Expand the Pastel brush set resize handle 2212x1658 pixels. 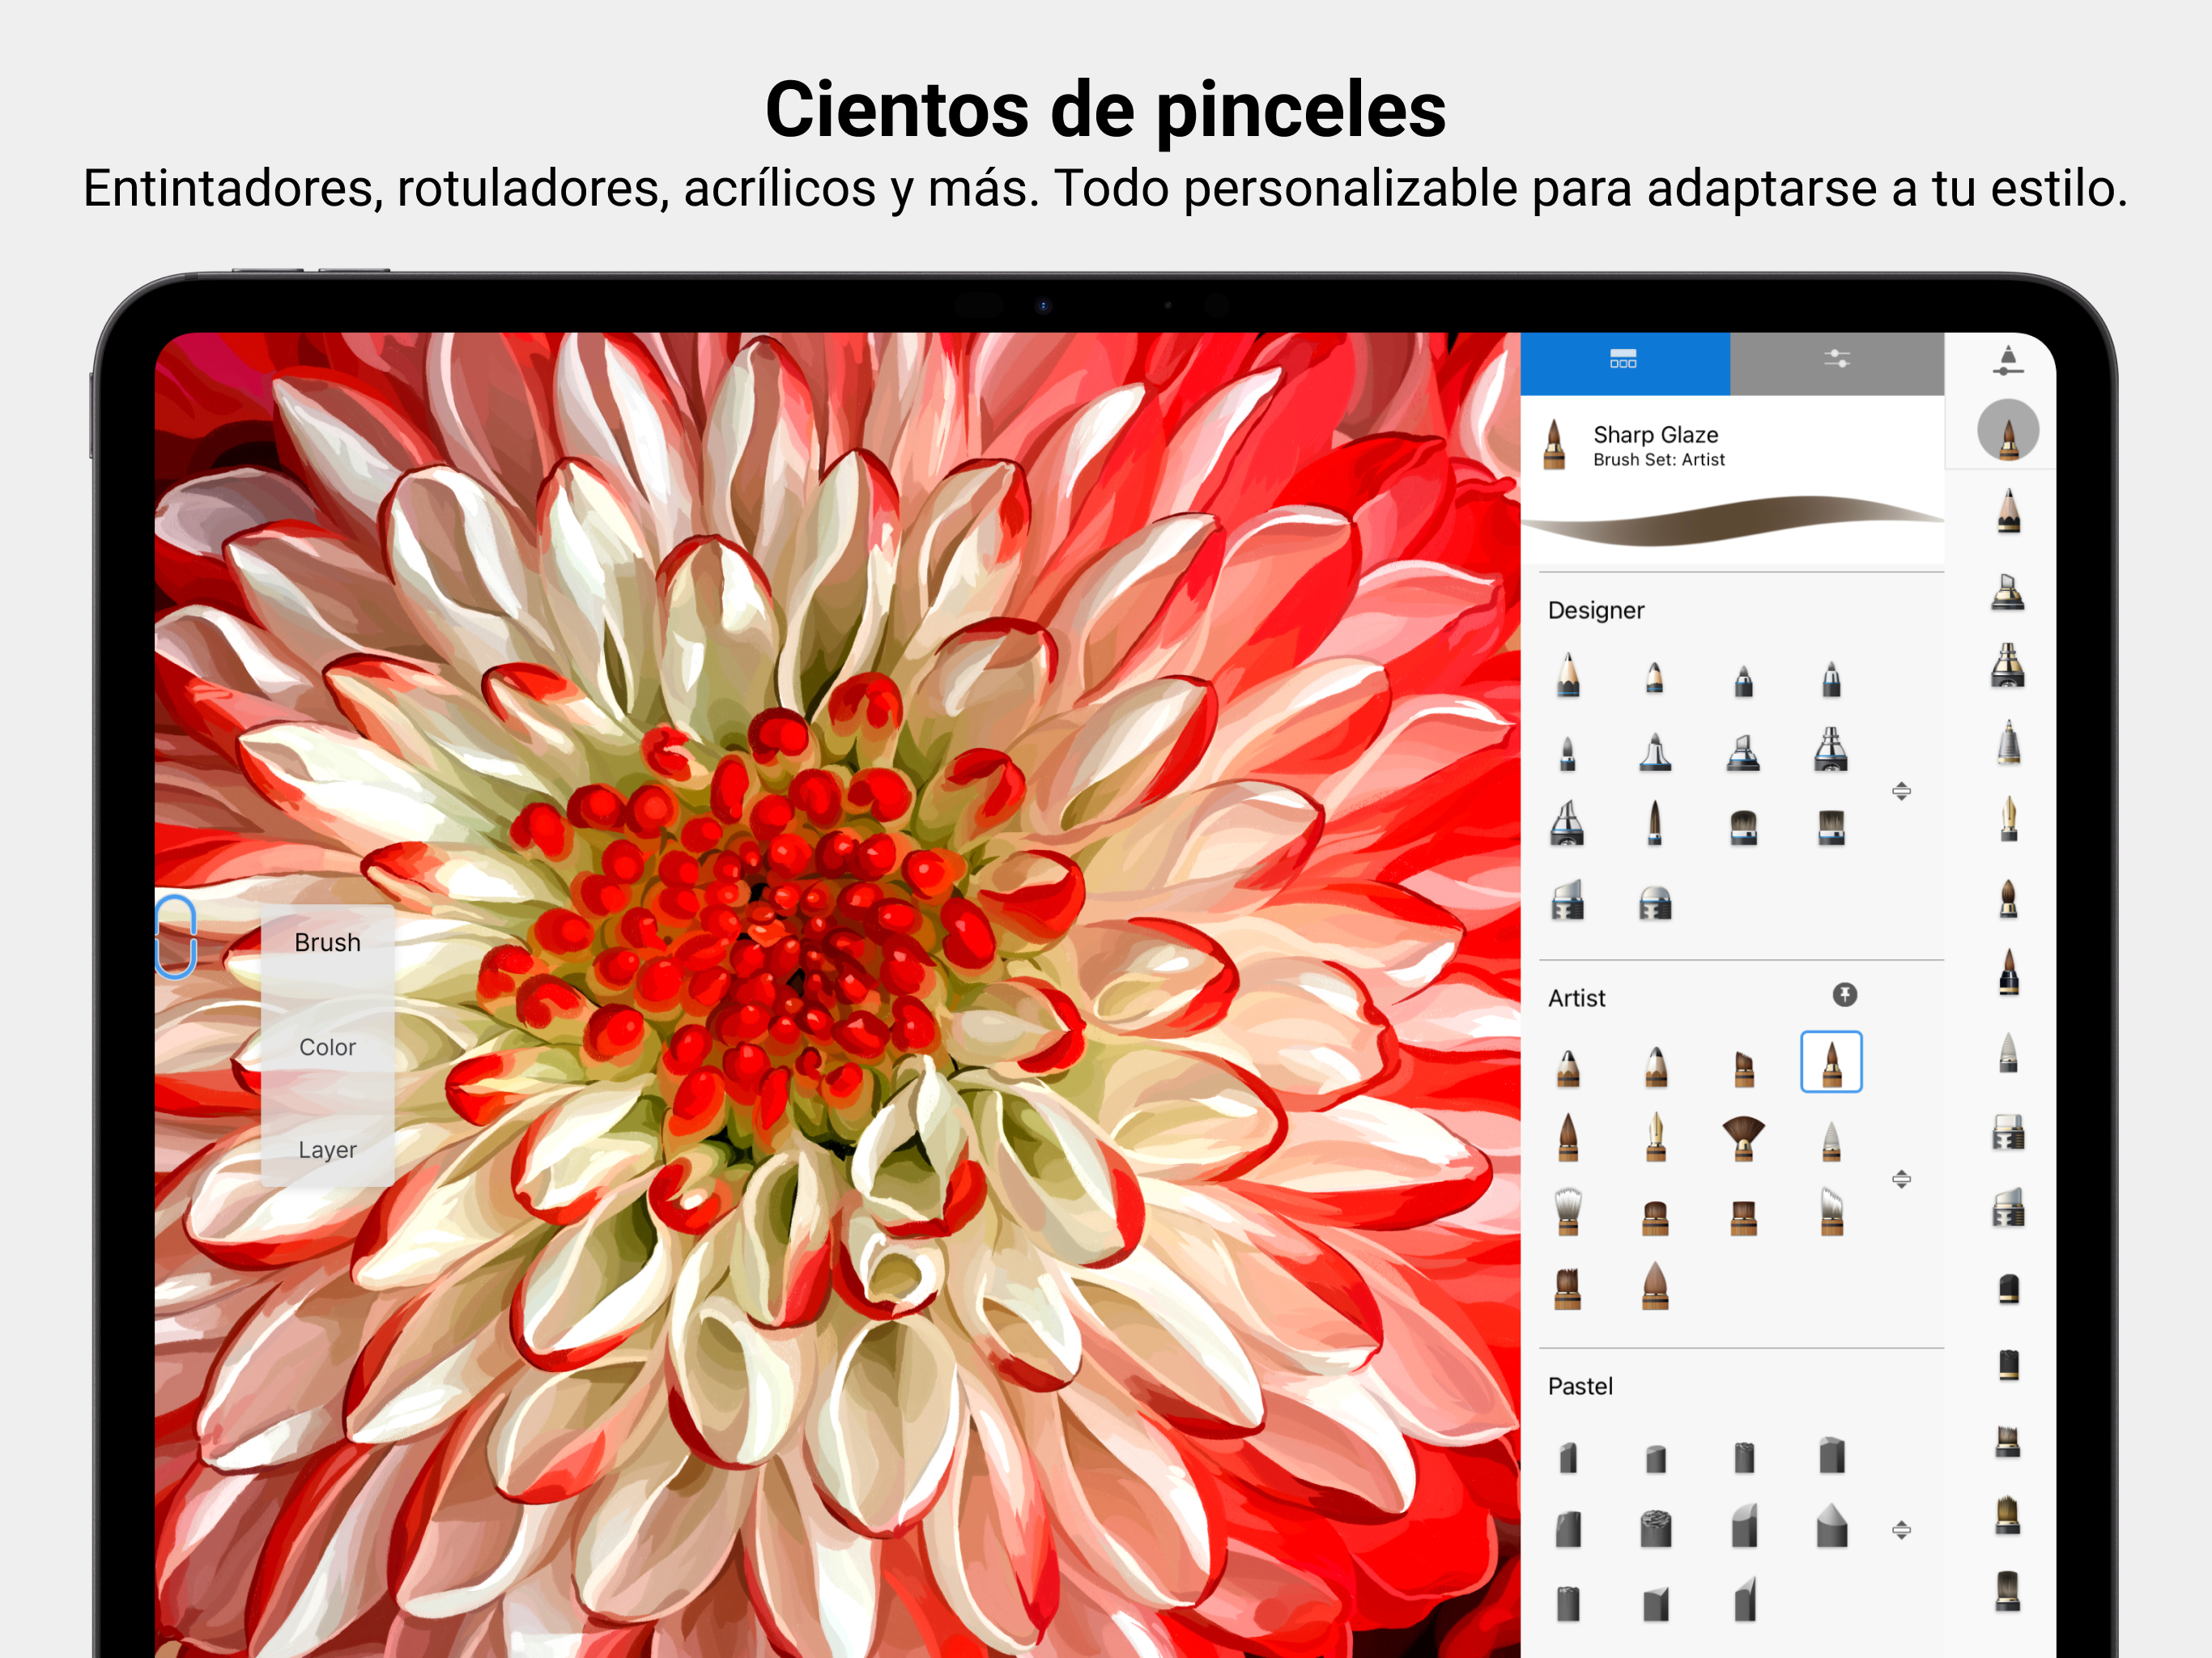point(1901,1530)
